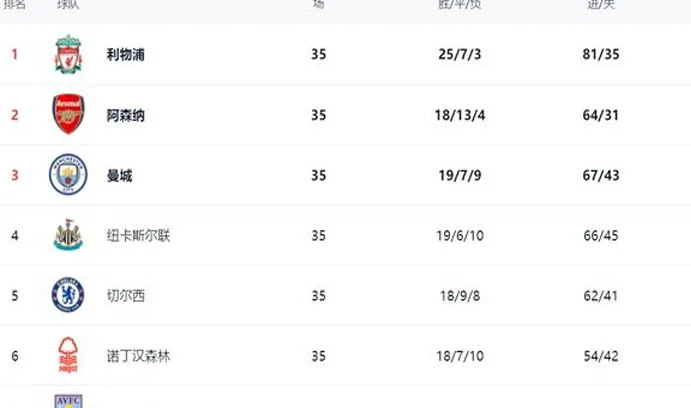Click Chelsea's 18/9/8 record cell
This screenshot has height=408, width=691.
click(x=460, y=296)
